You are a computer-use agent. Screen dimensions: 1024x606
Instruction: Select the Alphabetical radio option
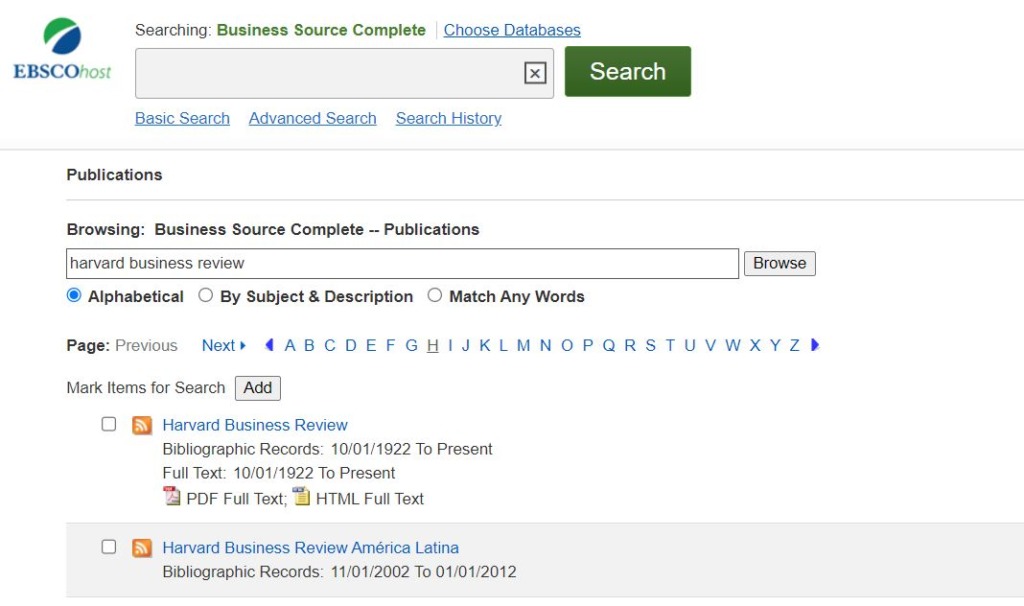click(74, 296)
